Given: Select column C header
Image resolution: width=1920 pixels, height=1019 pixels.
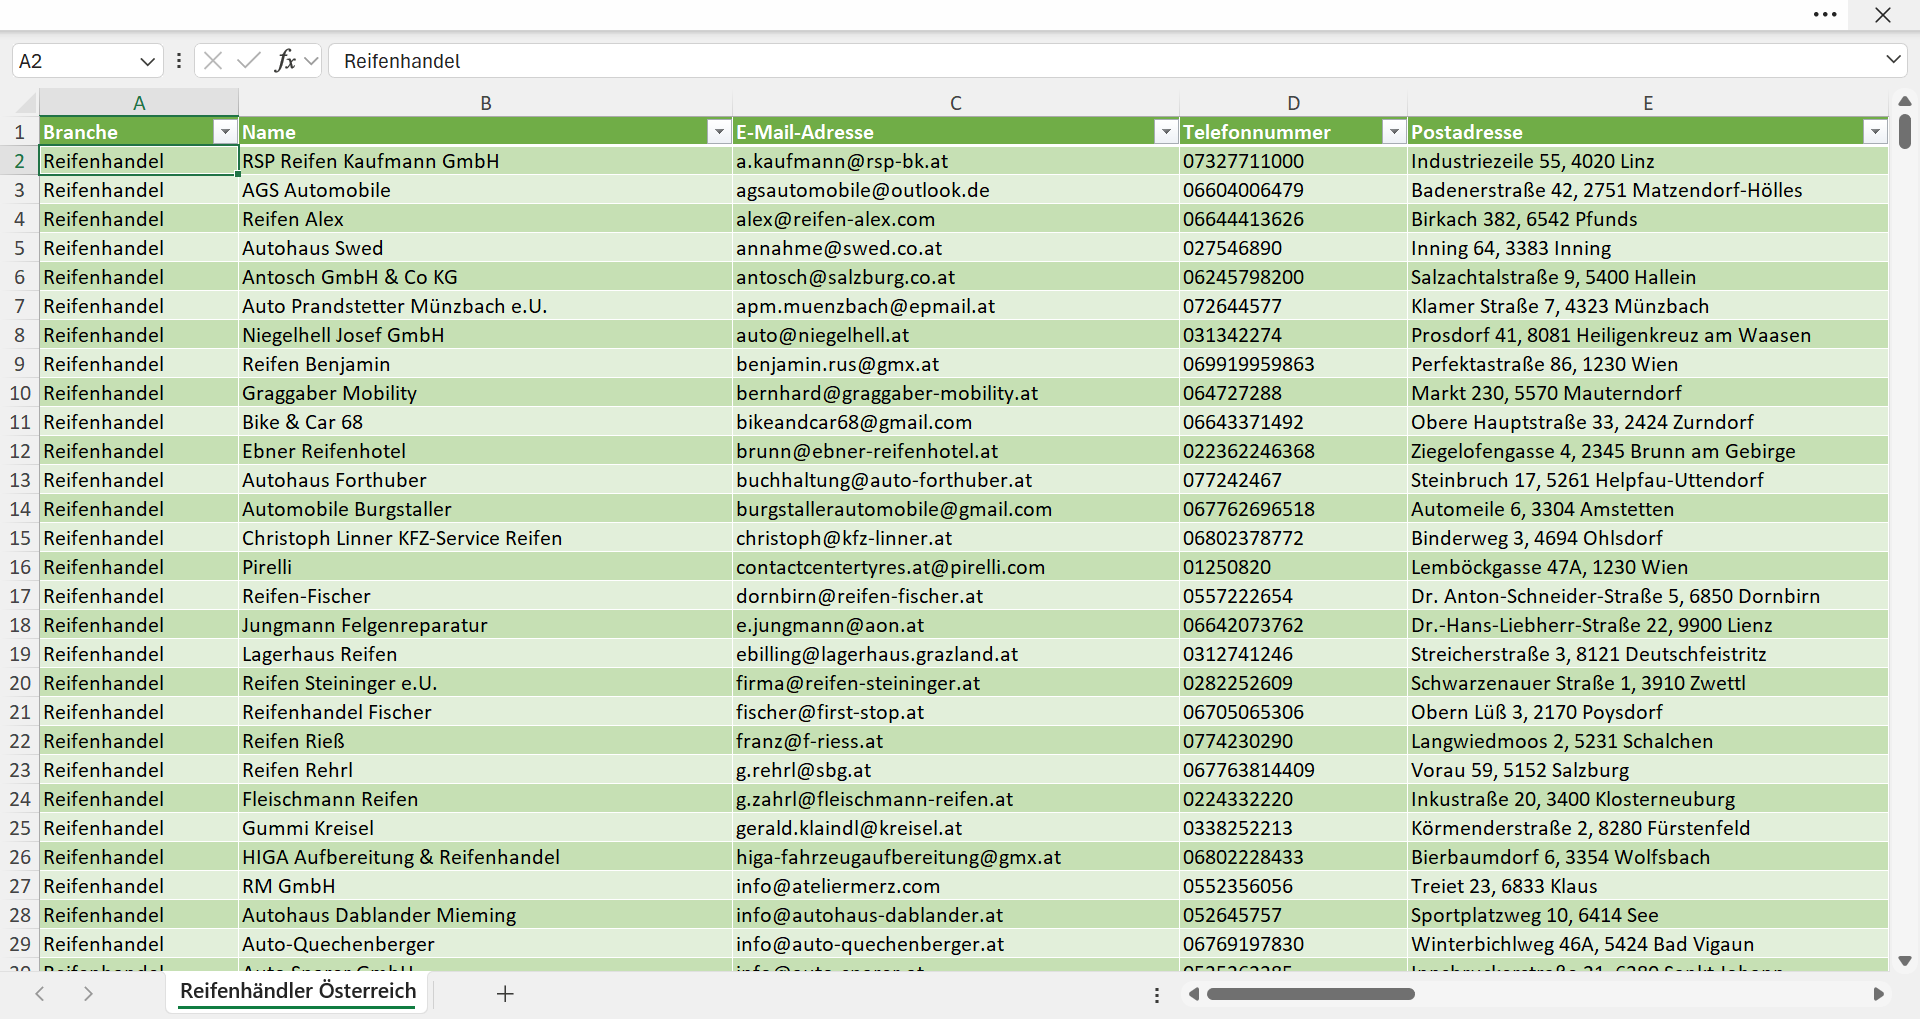Looking at the screenshot, I should point(956,103).
